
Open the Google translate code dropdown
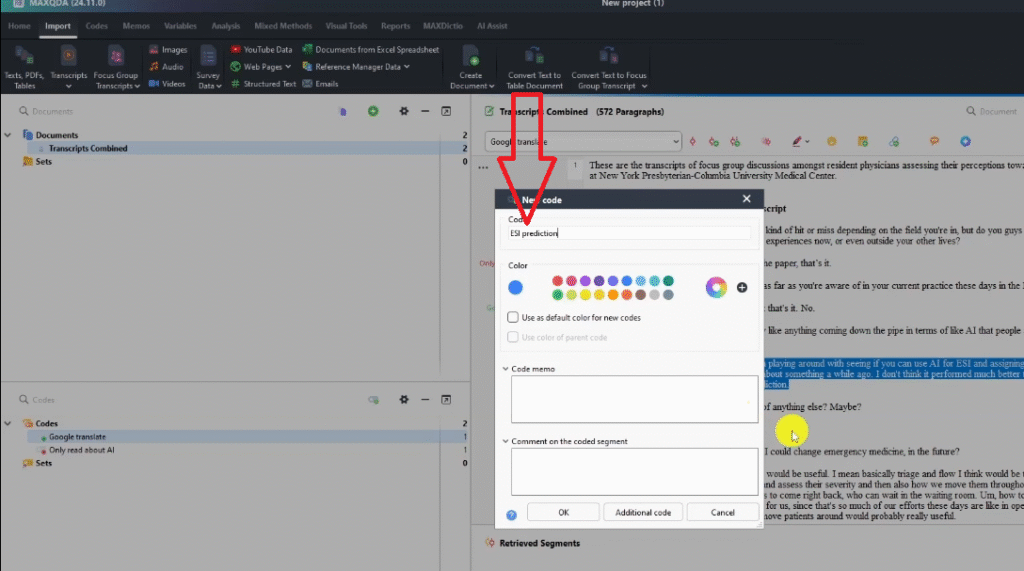coord(676,142)
